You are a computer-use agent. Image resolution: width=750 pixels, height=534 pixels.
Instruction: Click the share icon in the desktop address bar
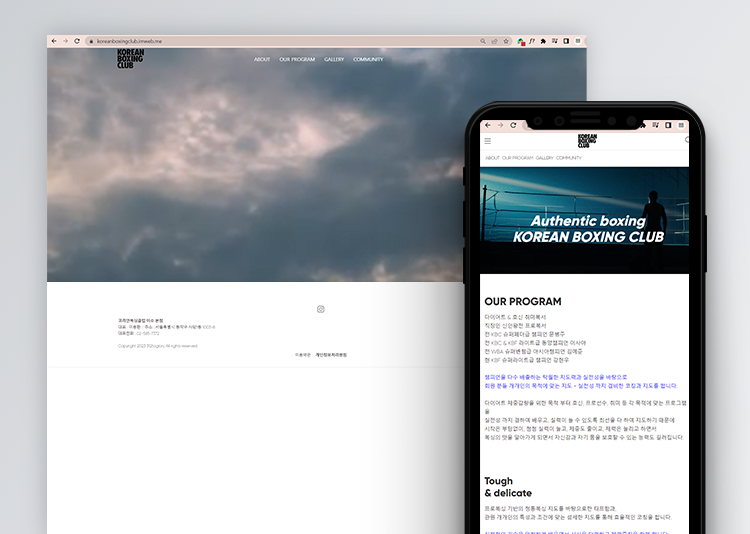495,41
